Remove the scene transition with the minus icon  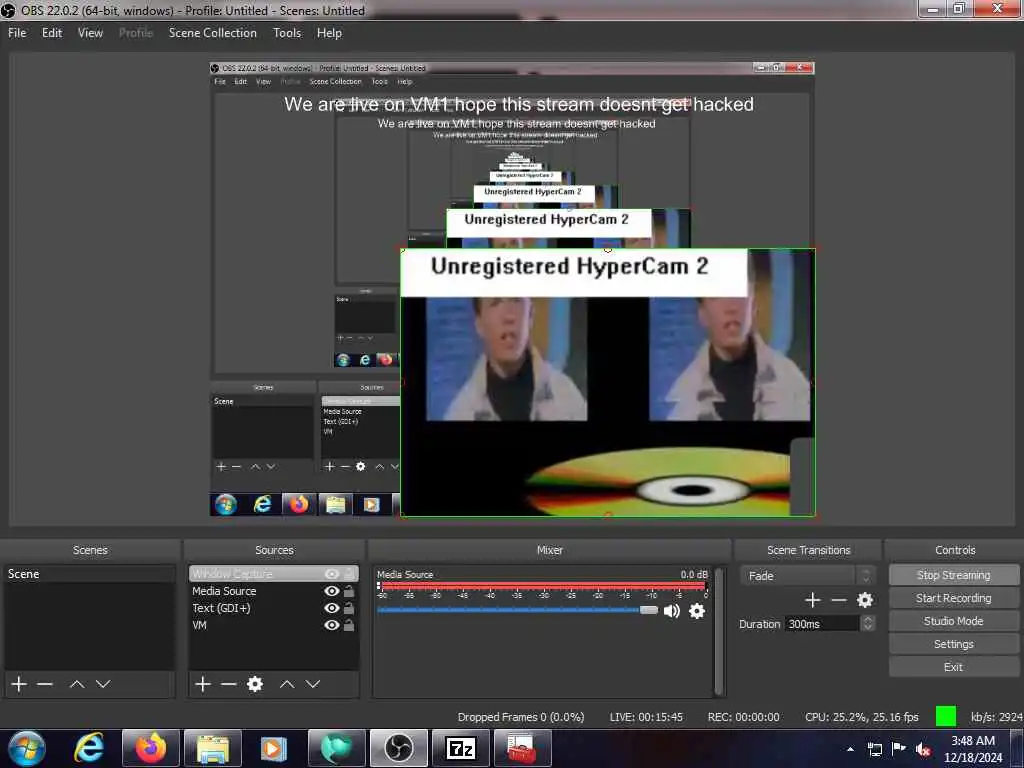839,600
